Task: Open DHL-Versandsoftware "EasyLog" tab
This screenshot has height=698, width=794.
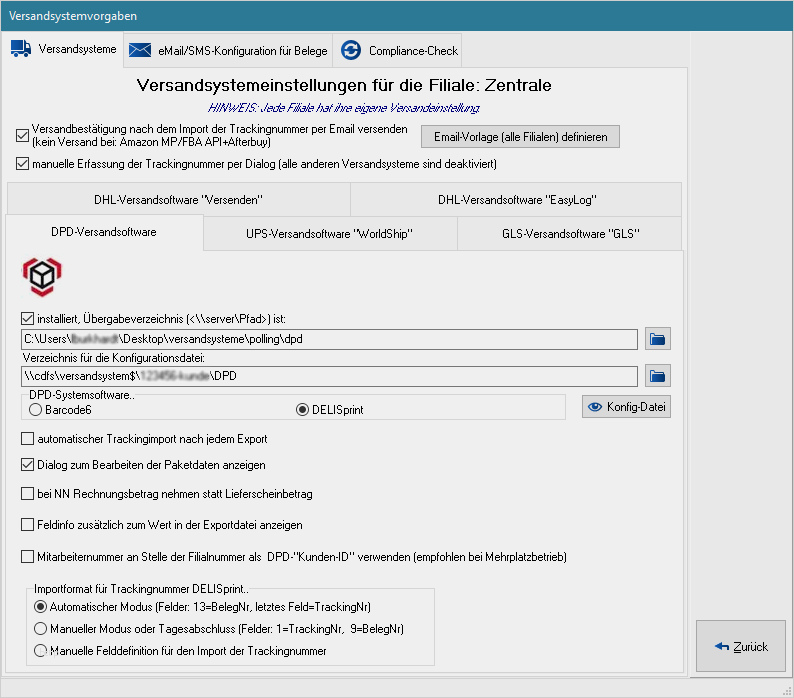Action: 517,200
